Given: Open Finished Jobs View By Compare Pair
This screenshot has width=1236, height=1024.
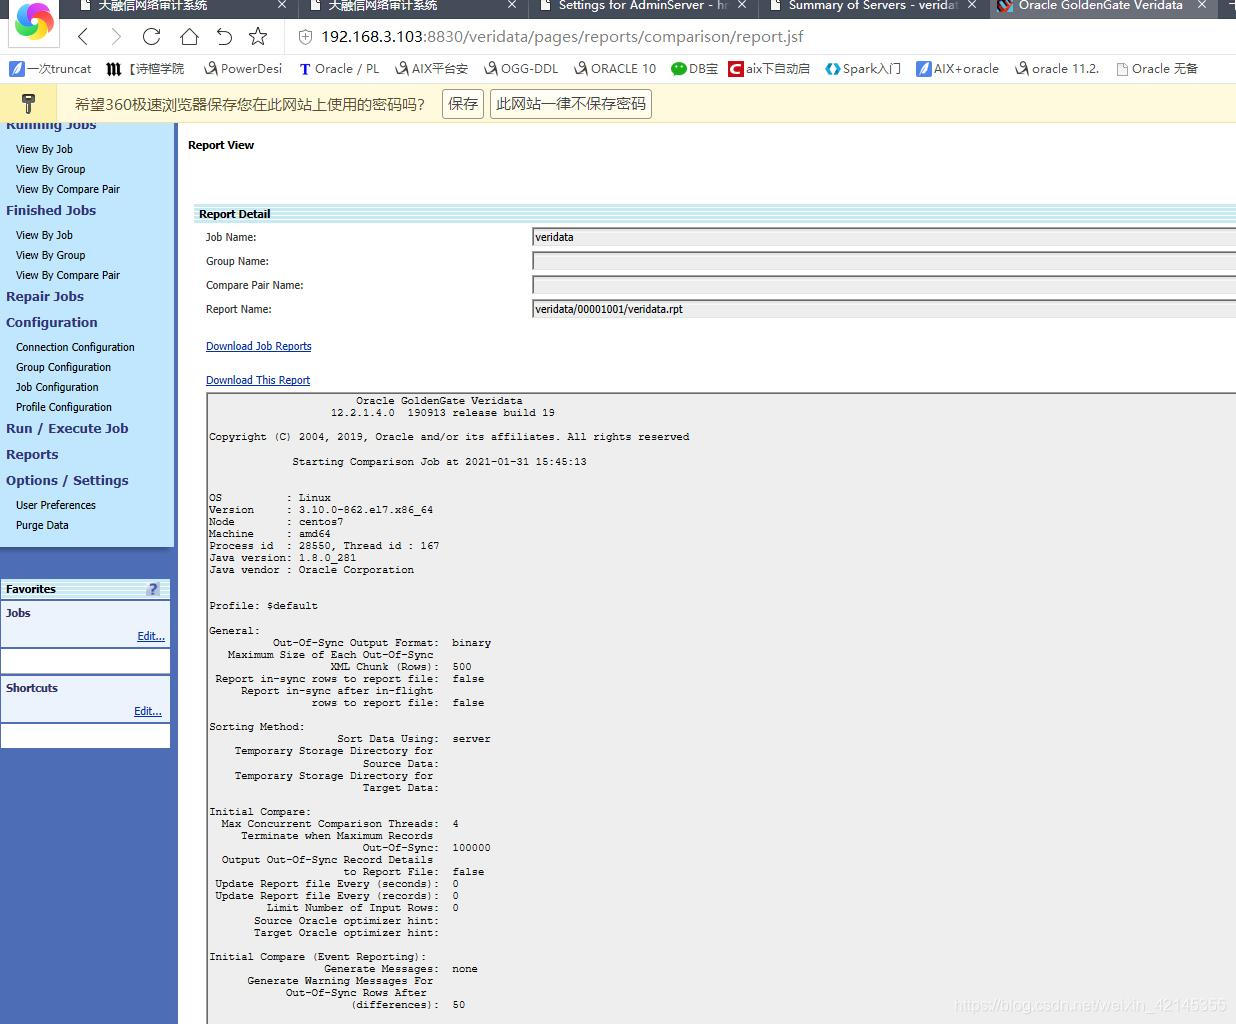Looking at the screenshot, I should pyautogui.click(x=68, y=275).
